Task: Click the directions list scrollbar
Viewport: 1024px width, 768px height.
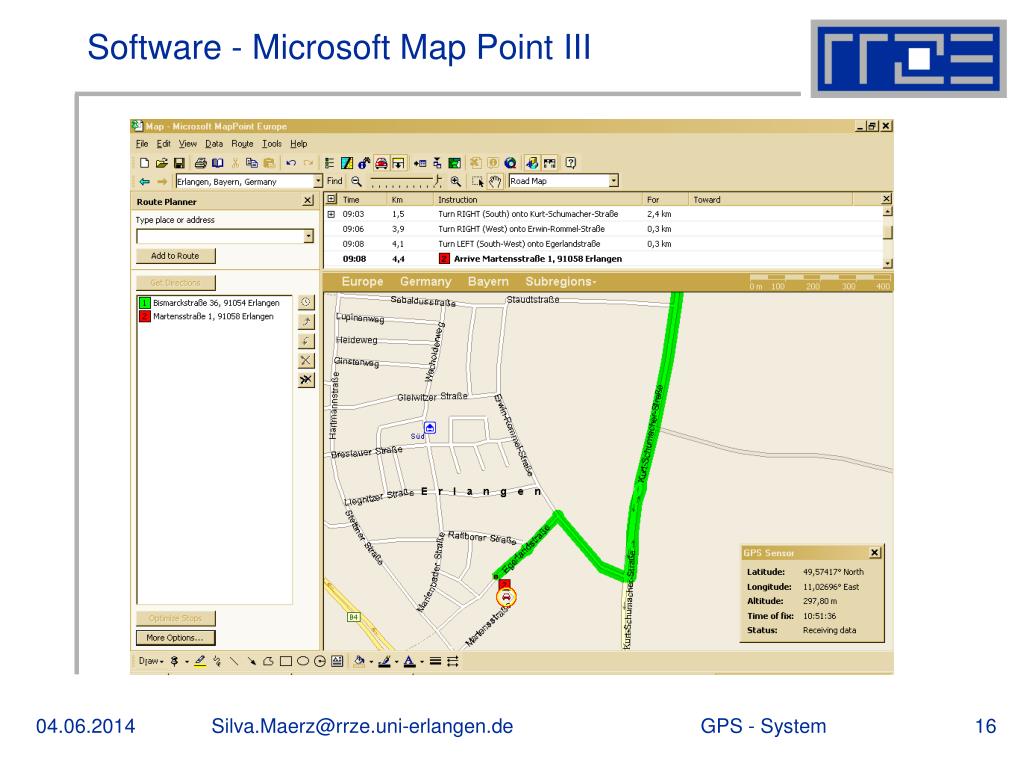Action: tap(888, 238)
